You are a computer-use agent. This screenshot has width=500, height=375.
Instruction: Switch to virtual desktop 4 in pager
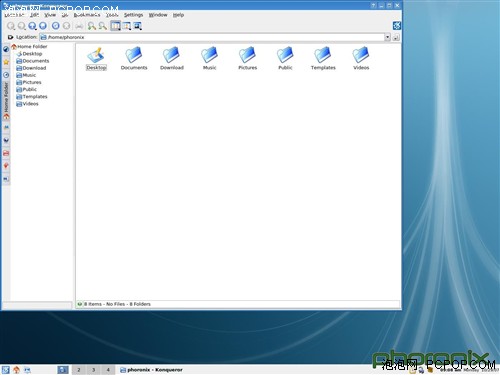coord(108,370)
